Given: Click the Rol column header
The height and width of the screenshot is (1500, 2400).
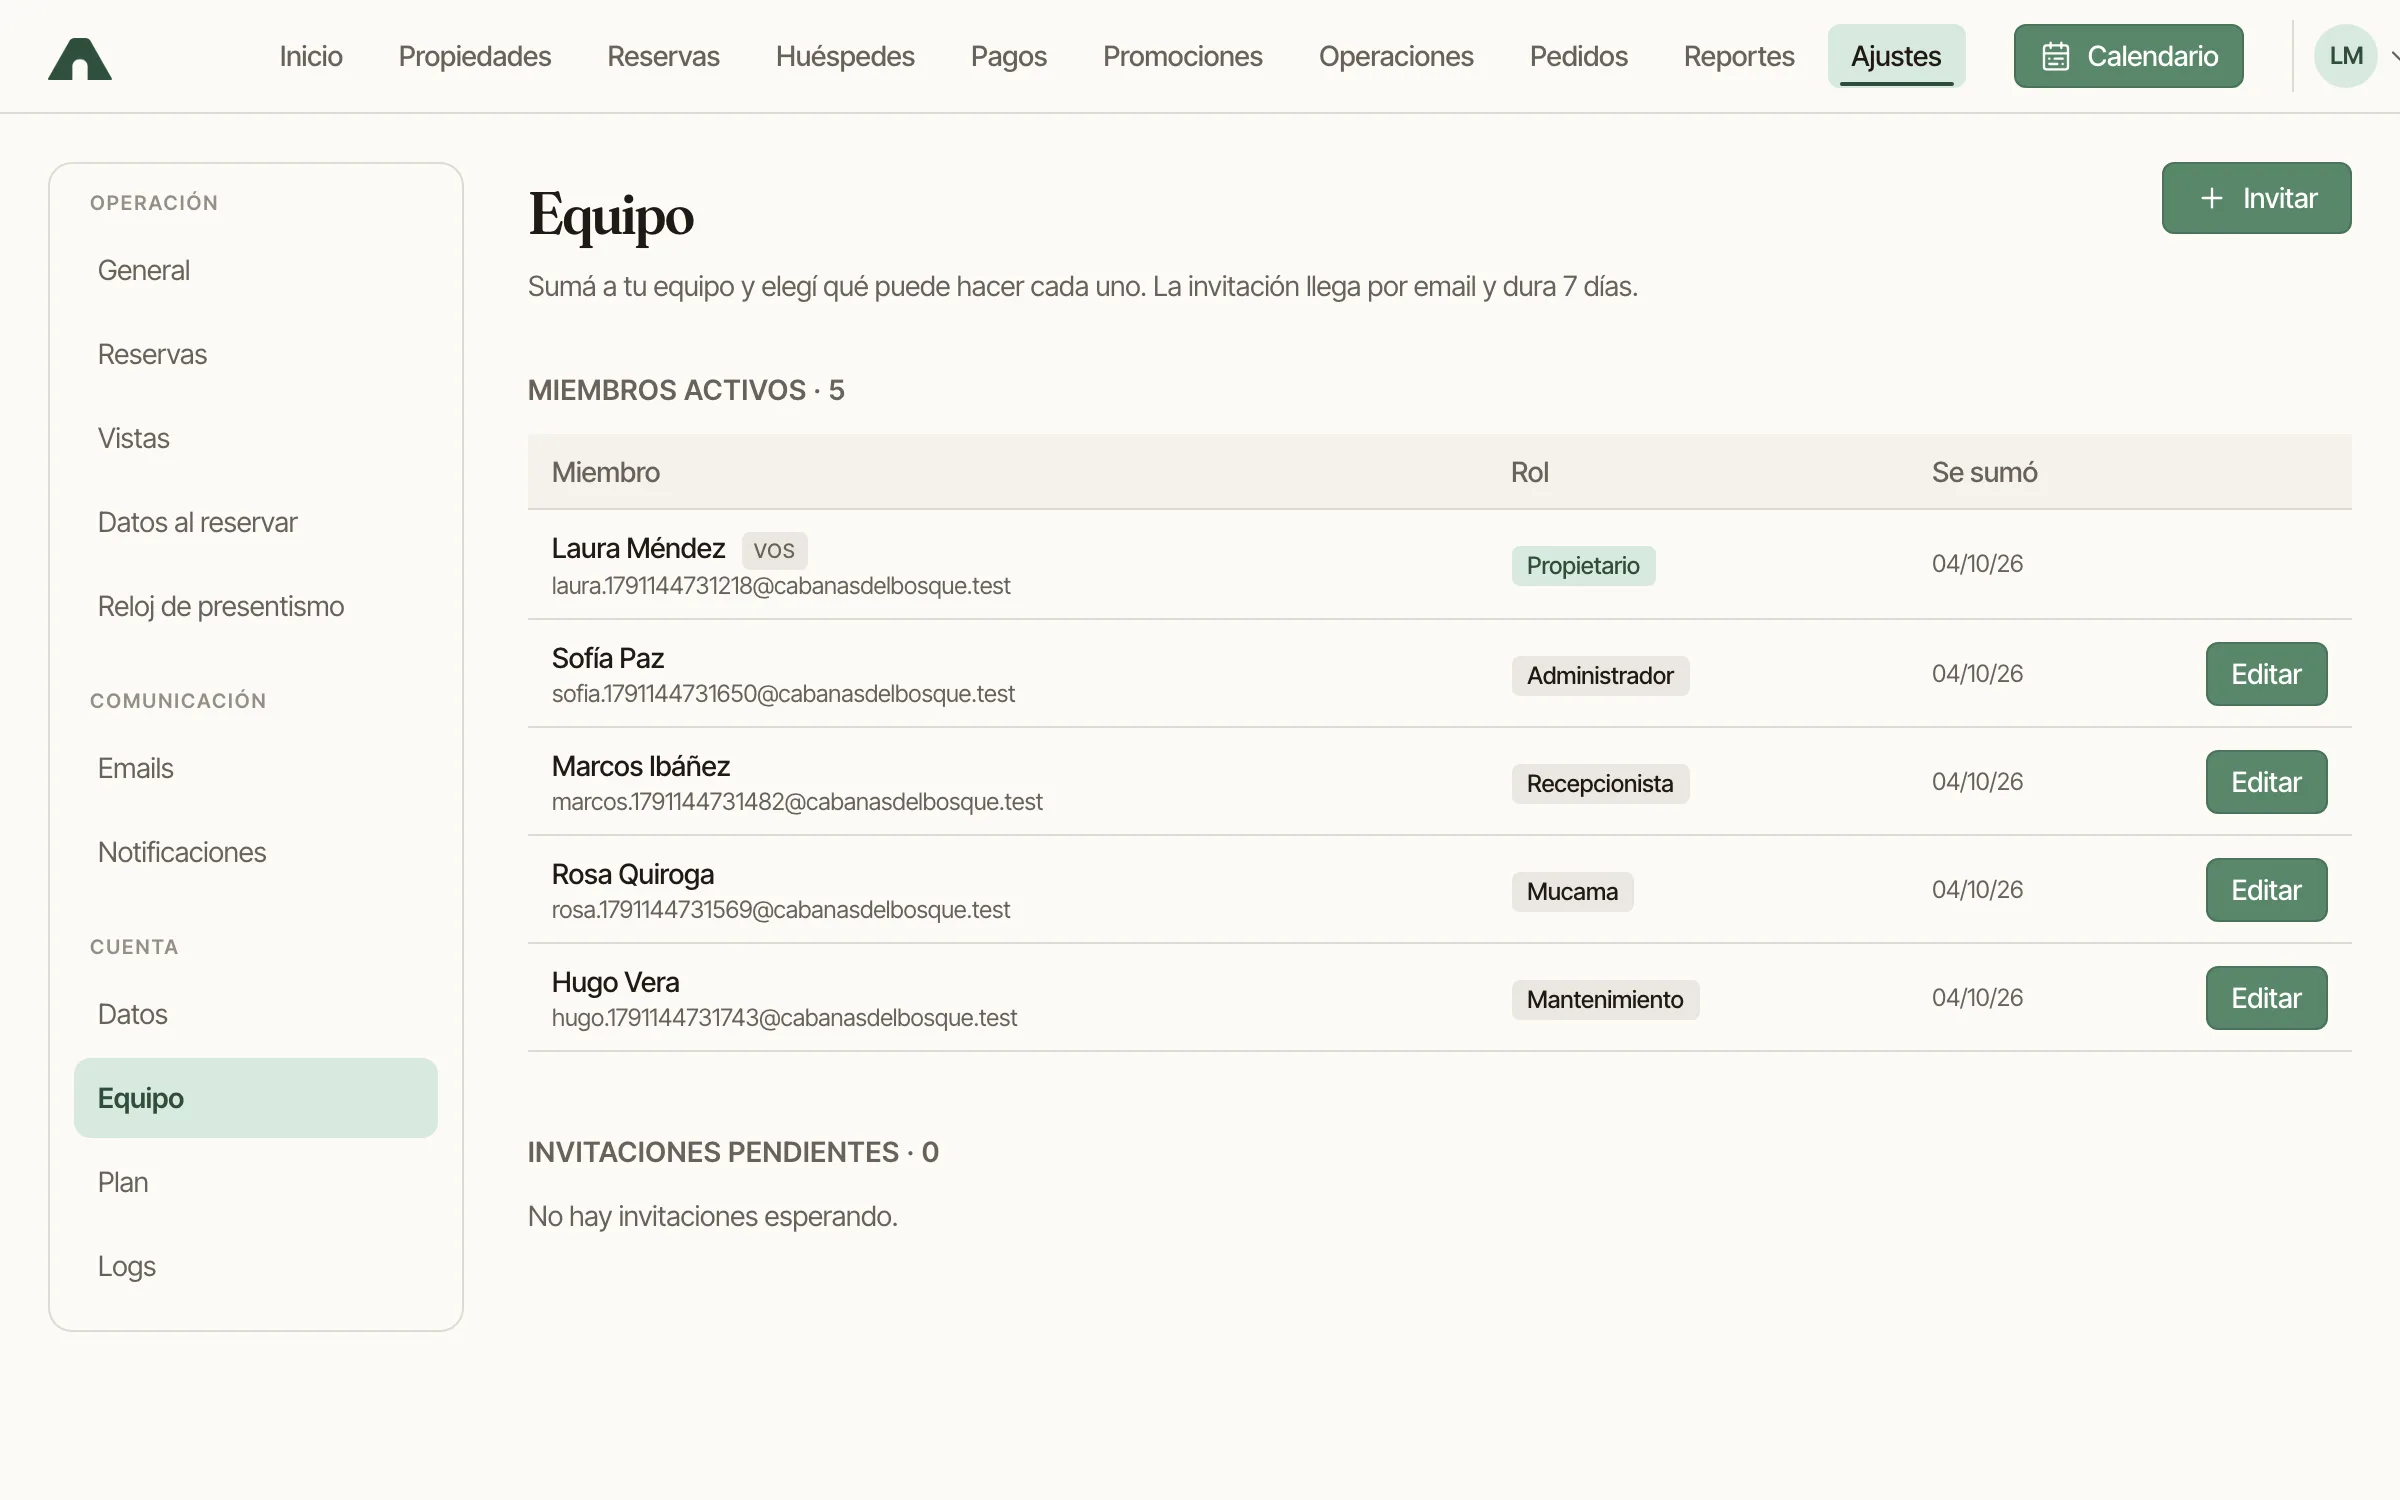Looking at the screenshot, I should [1529, 472].
